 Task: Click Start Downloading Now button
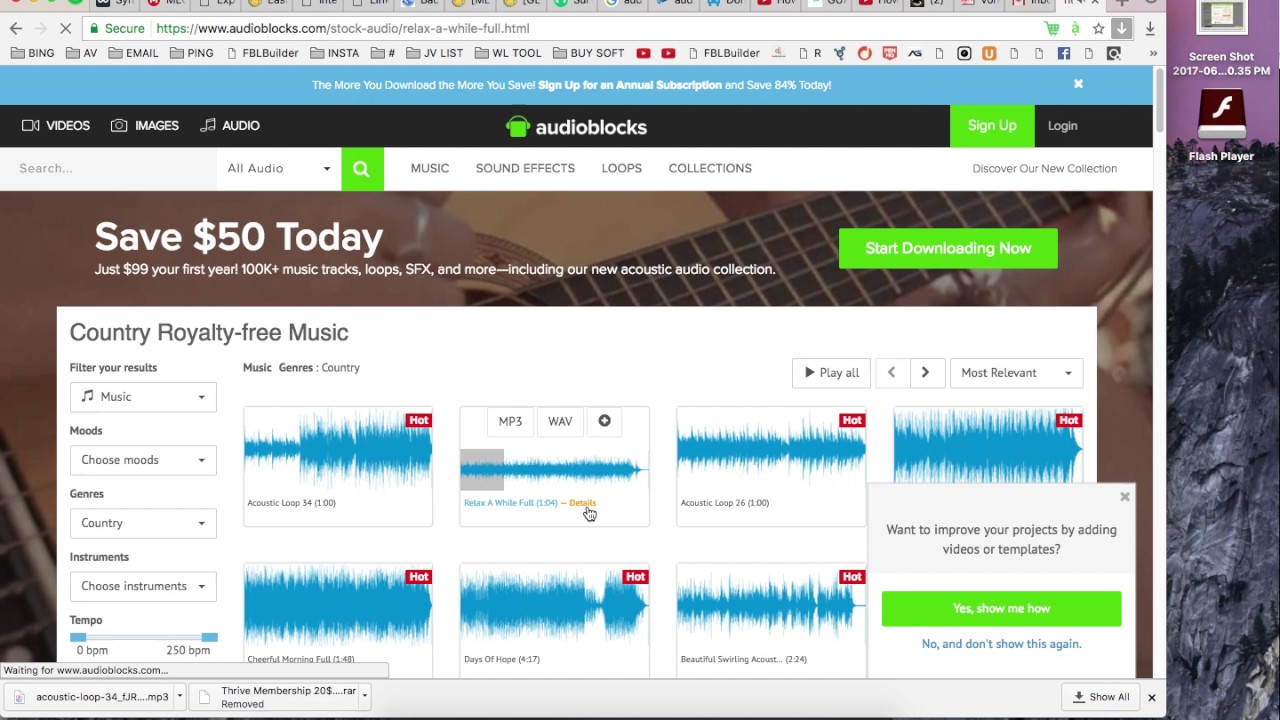(x=948, y=248)
